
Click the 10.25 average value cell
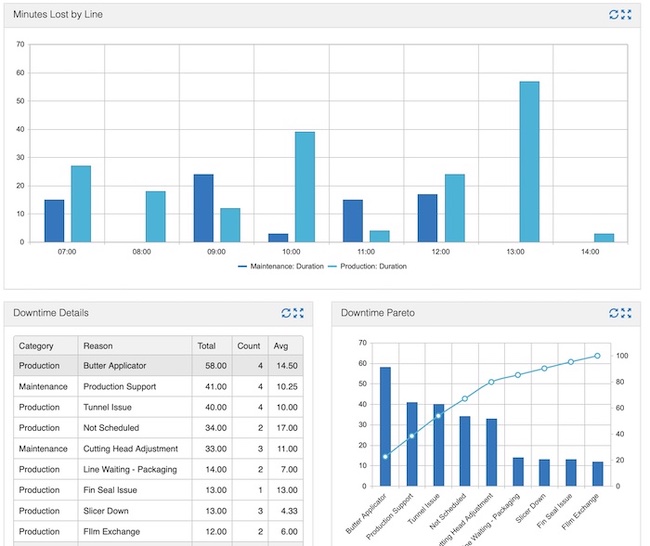click(286, 386)
